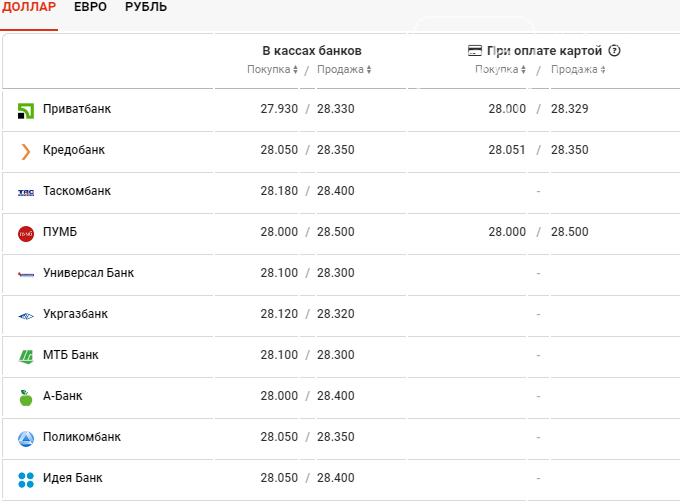This screenshot has height=501, width=680.
Task: Switch to the ЕВРО currency tab
Action: click(x=90, y=7)
